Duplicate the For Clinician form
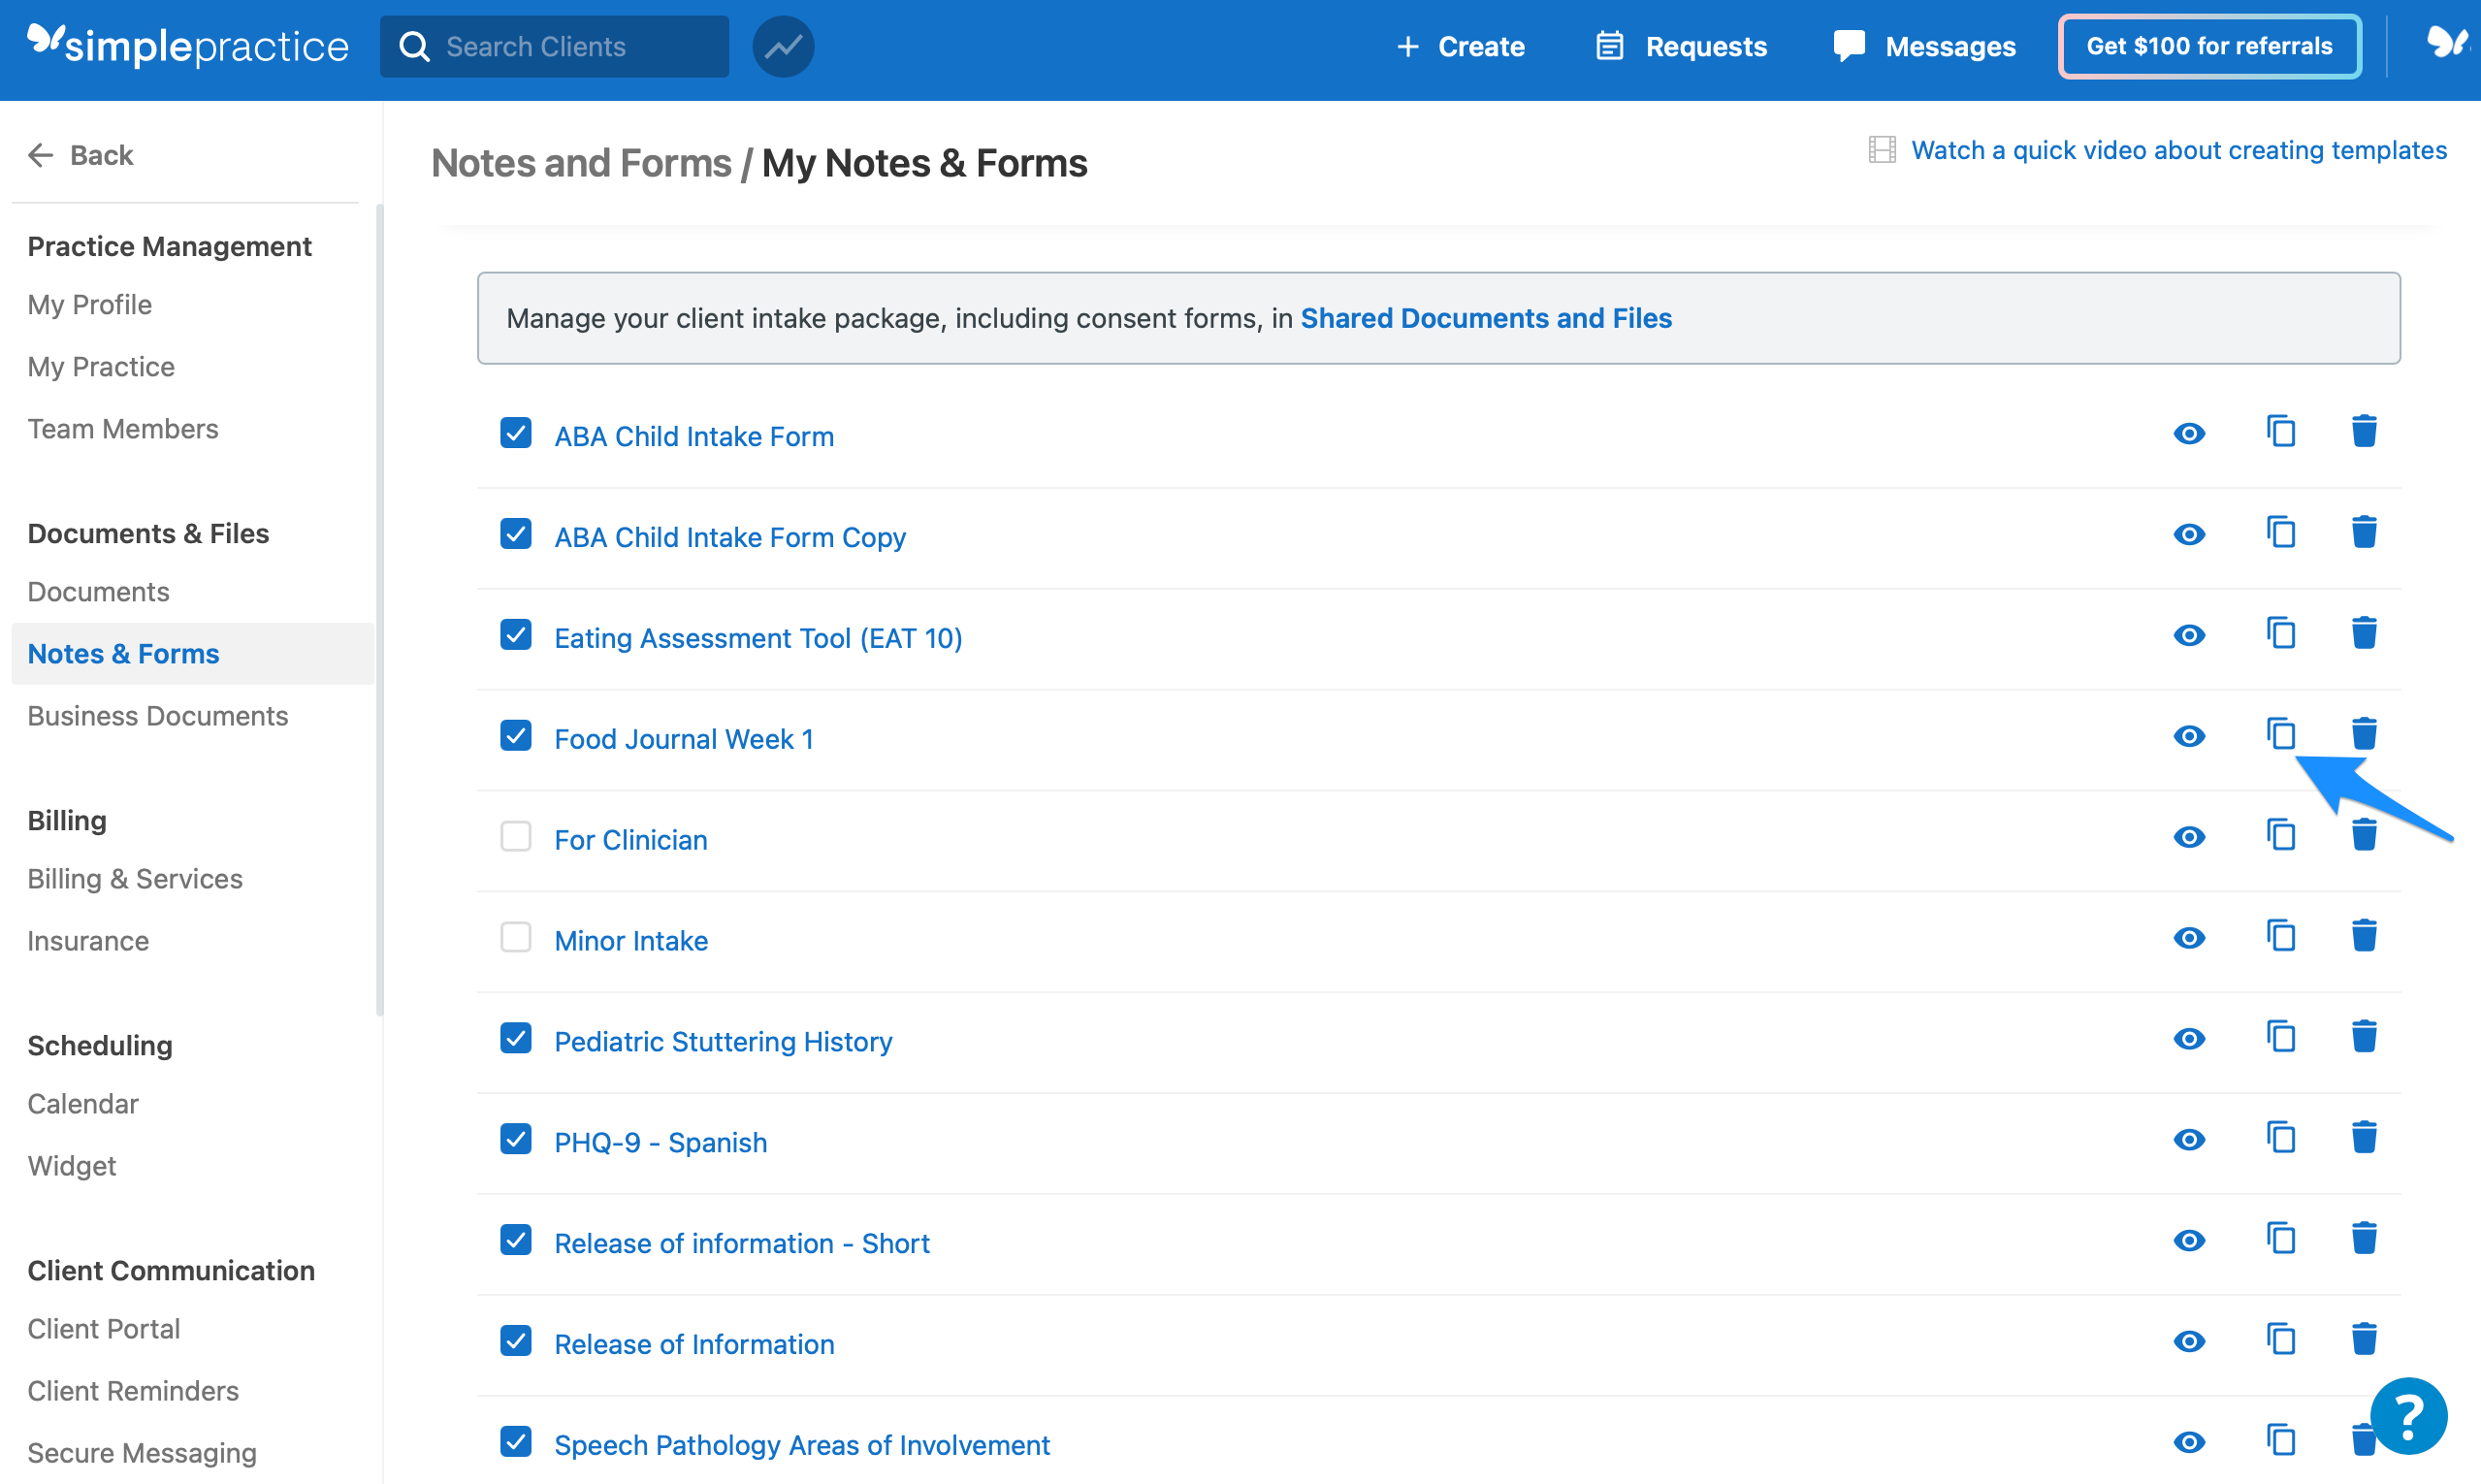Viewport: 2481px width, 1484px height. click(2280, 836)
